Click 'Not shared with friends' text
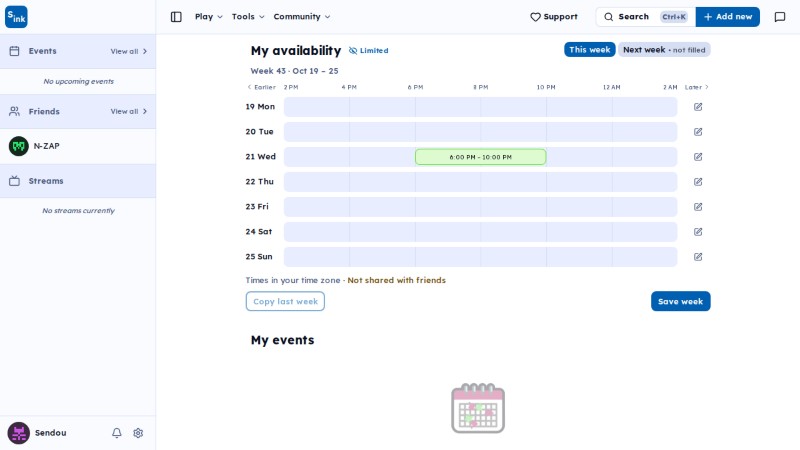 tap(396, 280)
